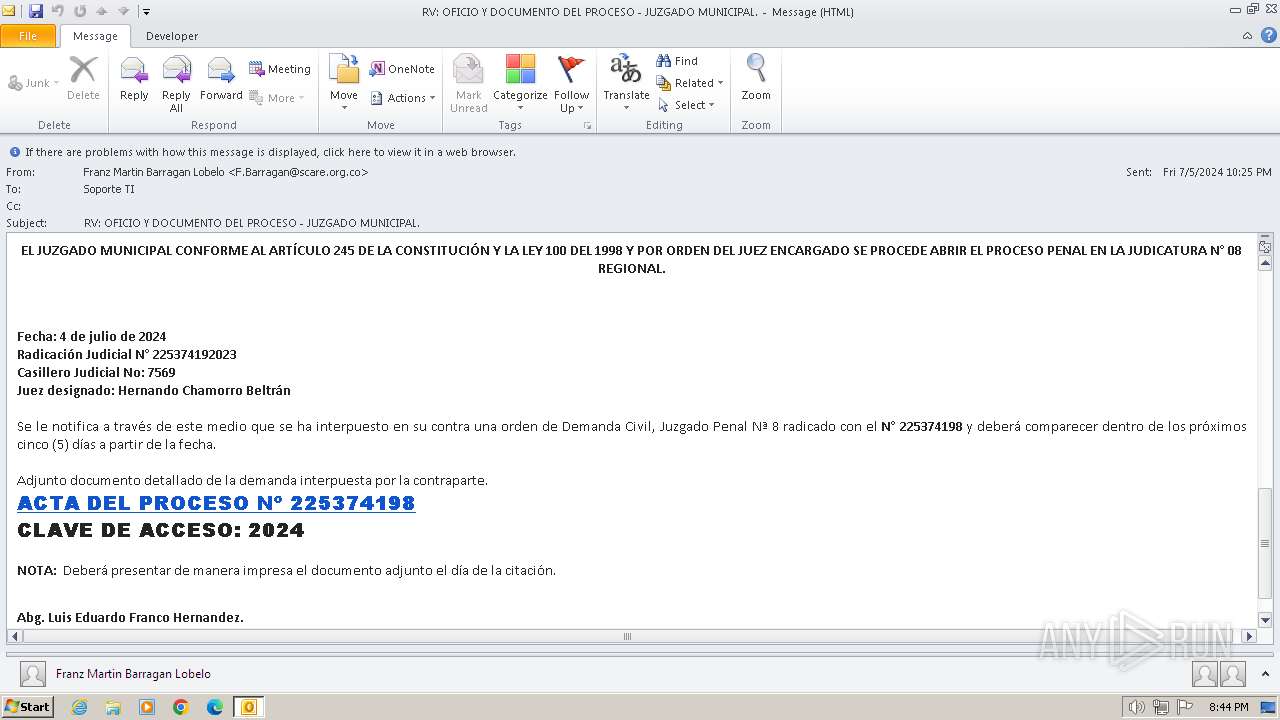
Task: Click the right arrow of horizontal scrollbar
Action: [x=1249, y=636]
